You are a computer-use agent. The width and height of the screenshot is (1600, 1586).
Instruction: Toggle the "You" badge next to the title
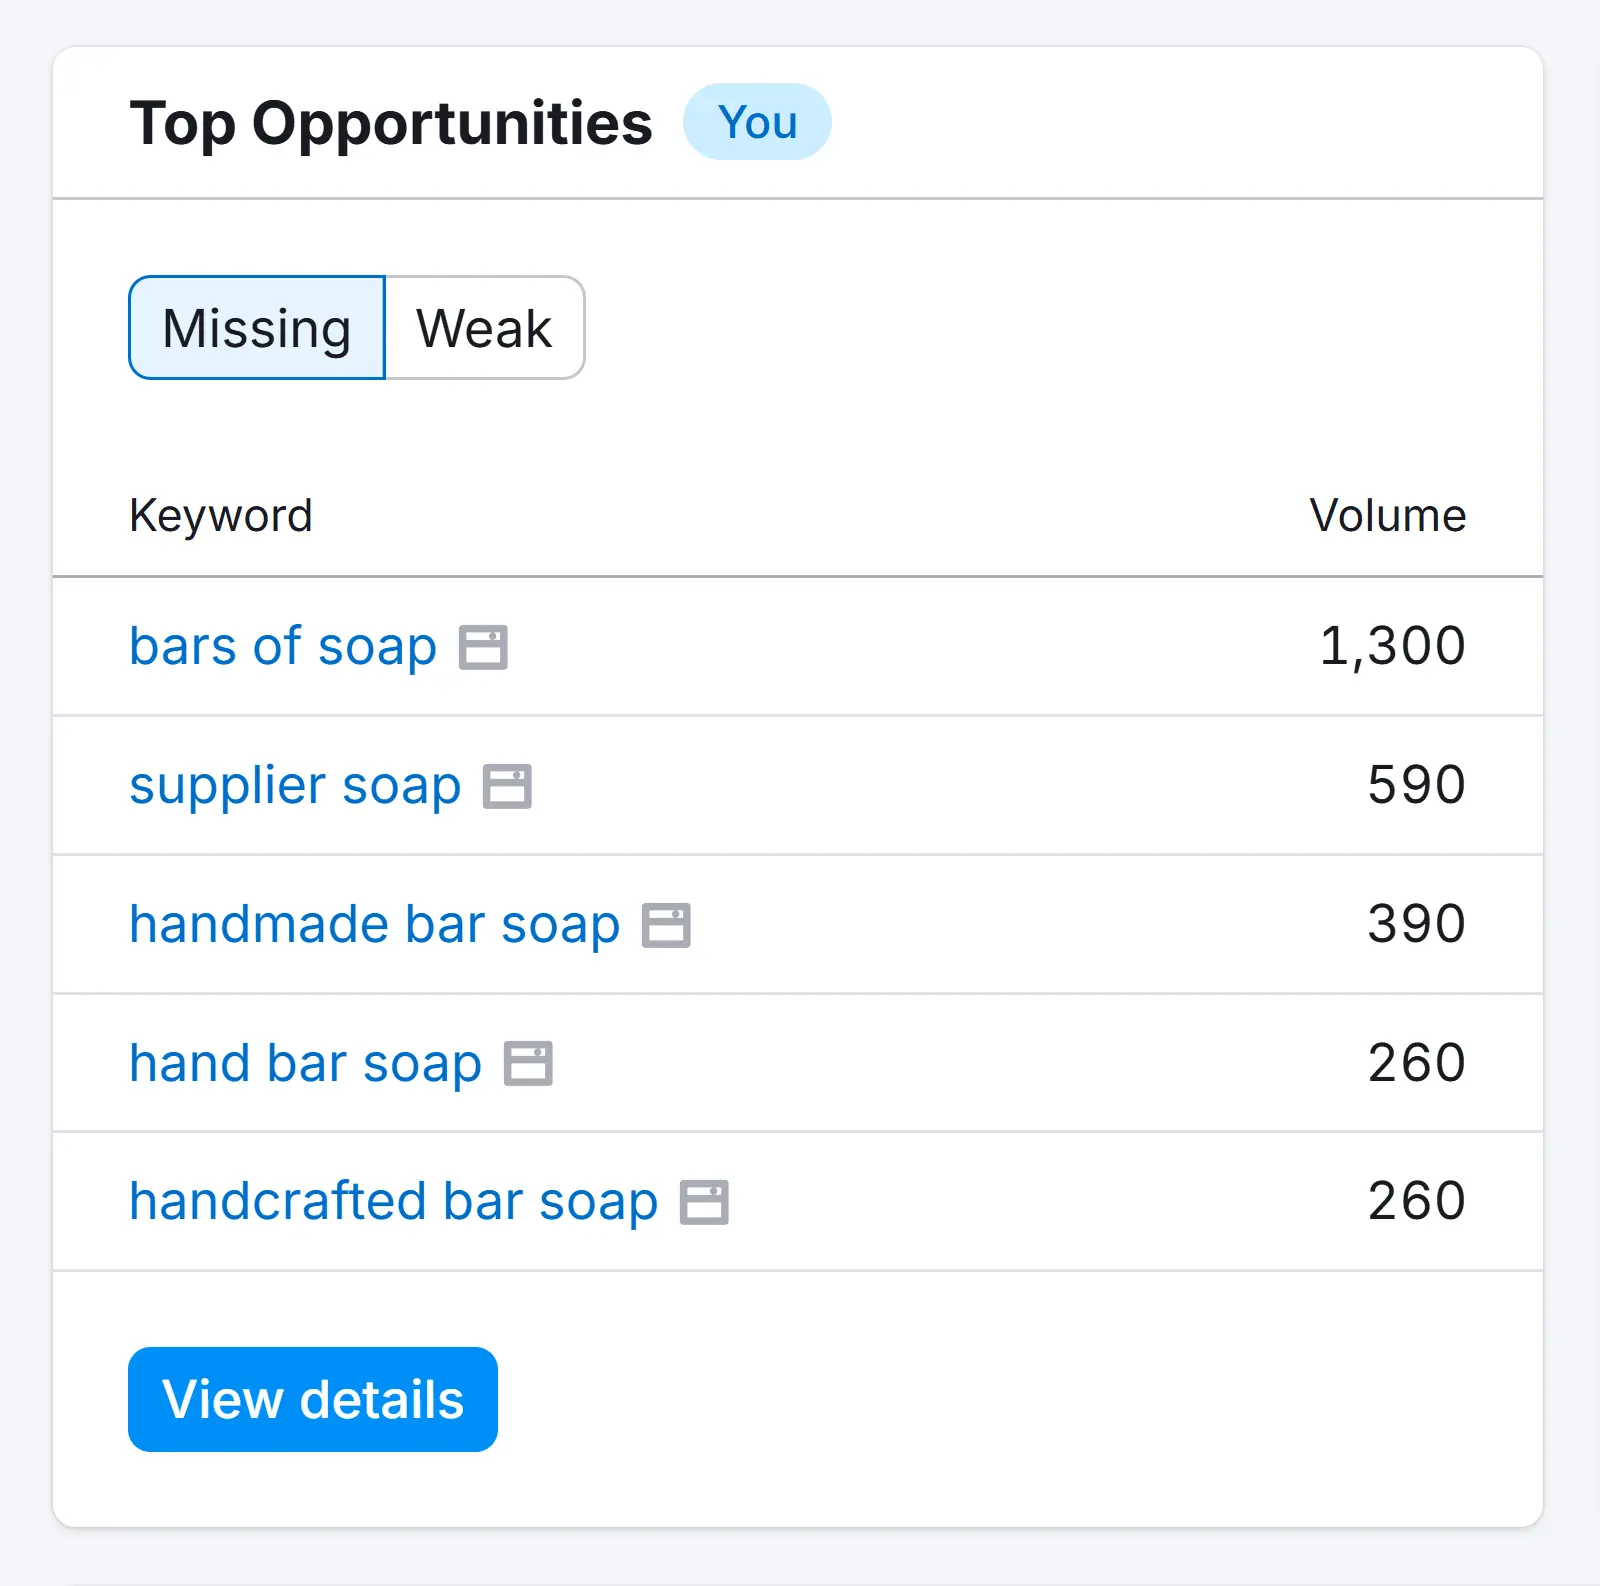click(x=758, y=122)
